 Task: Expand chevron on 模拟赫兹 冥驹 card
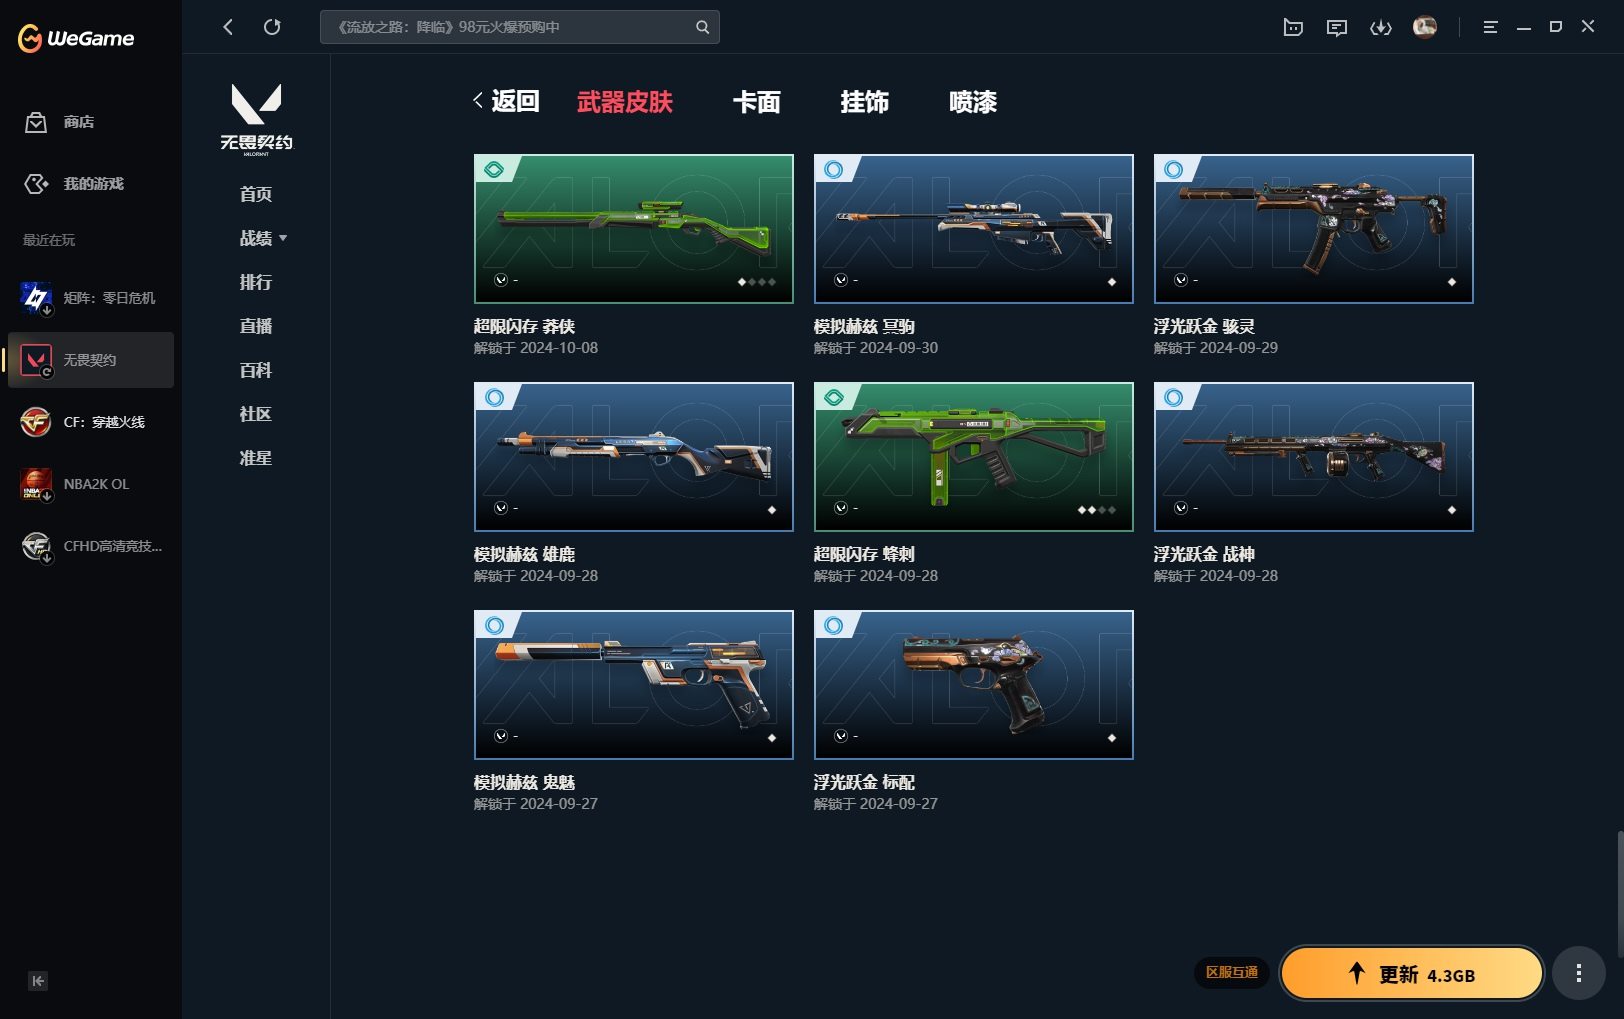841,280
